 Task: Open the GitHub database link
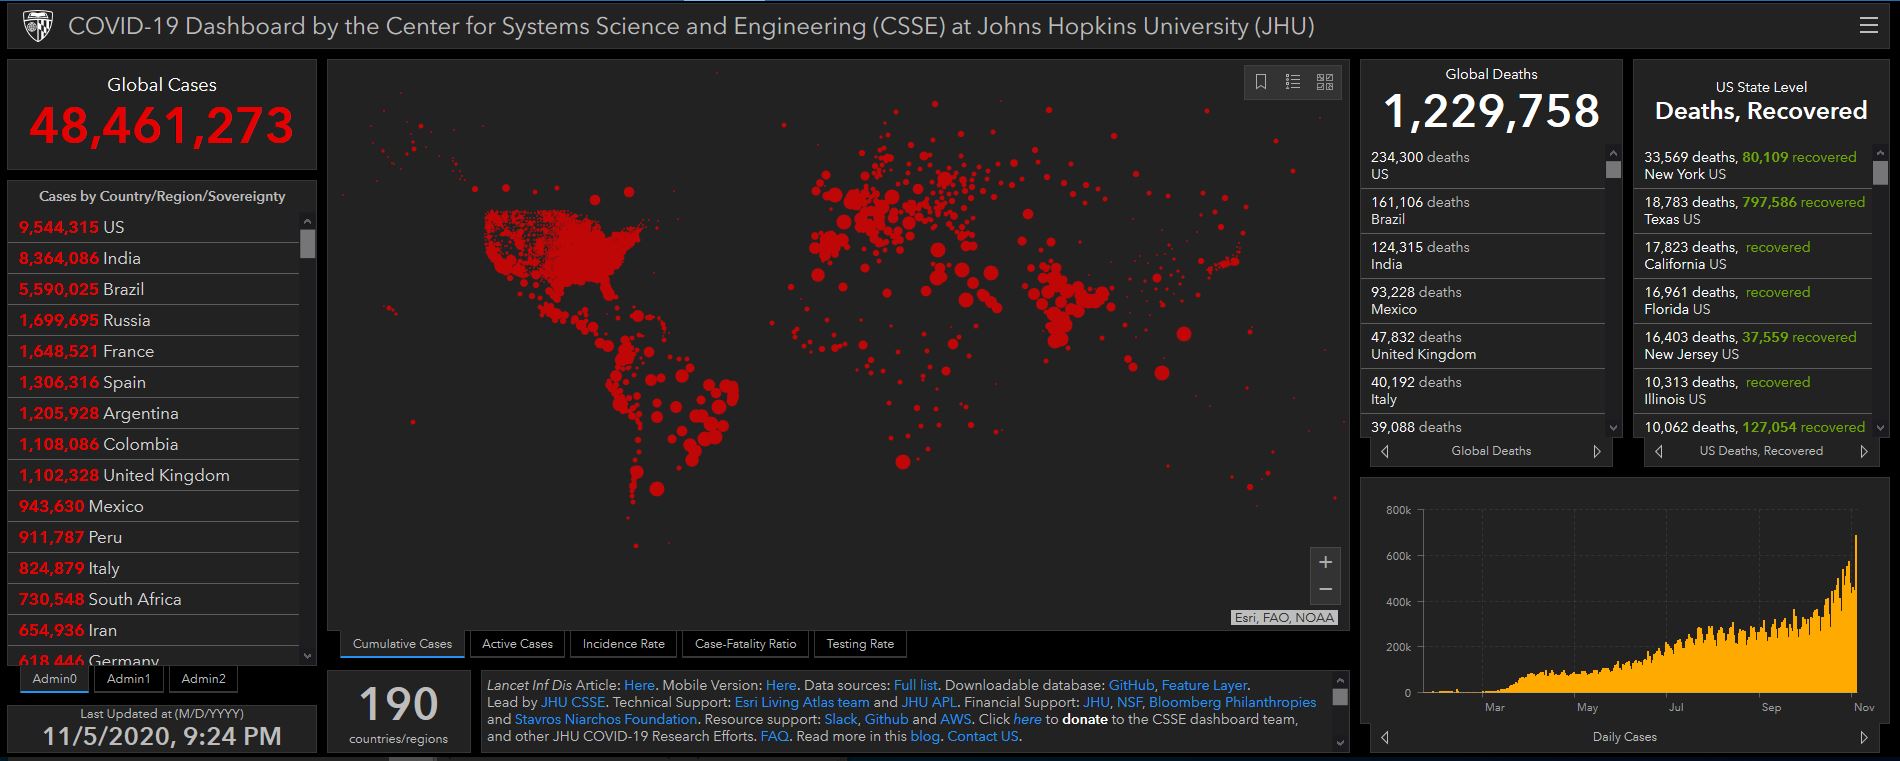pos(1131,685)
